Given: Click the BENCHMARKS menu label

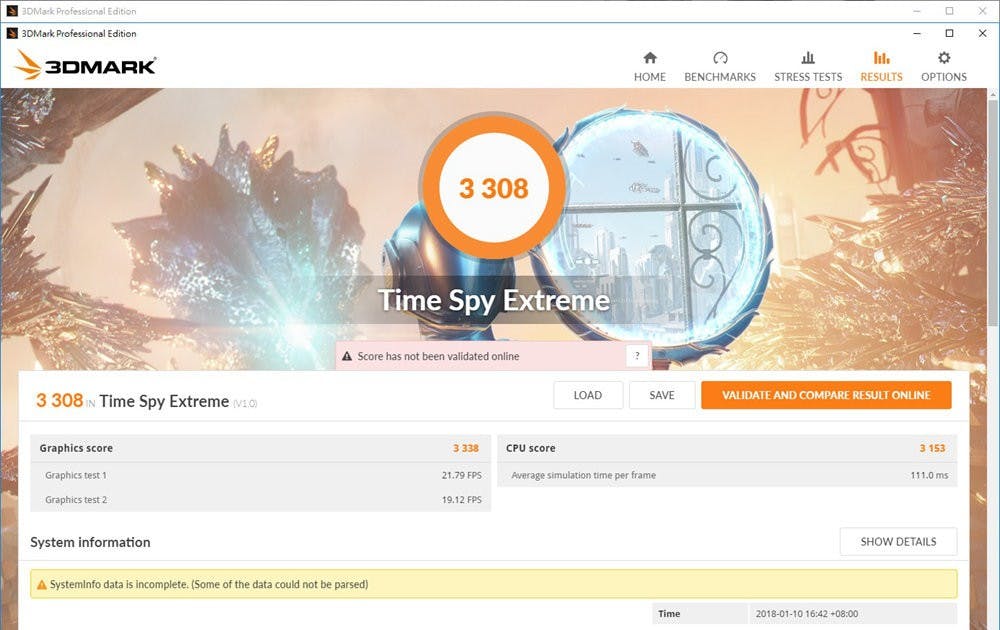Looking at the screenshot, I should coord(720,77).
